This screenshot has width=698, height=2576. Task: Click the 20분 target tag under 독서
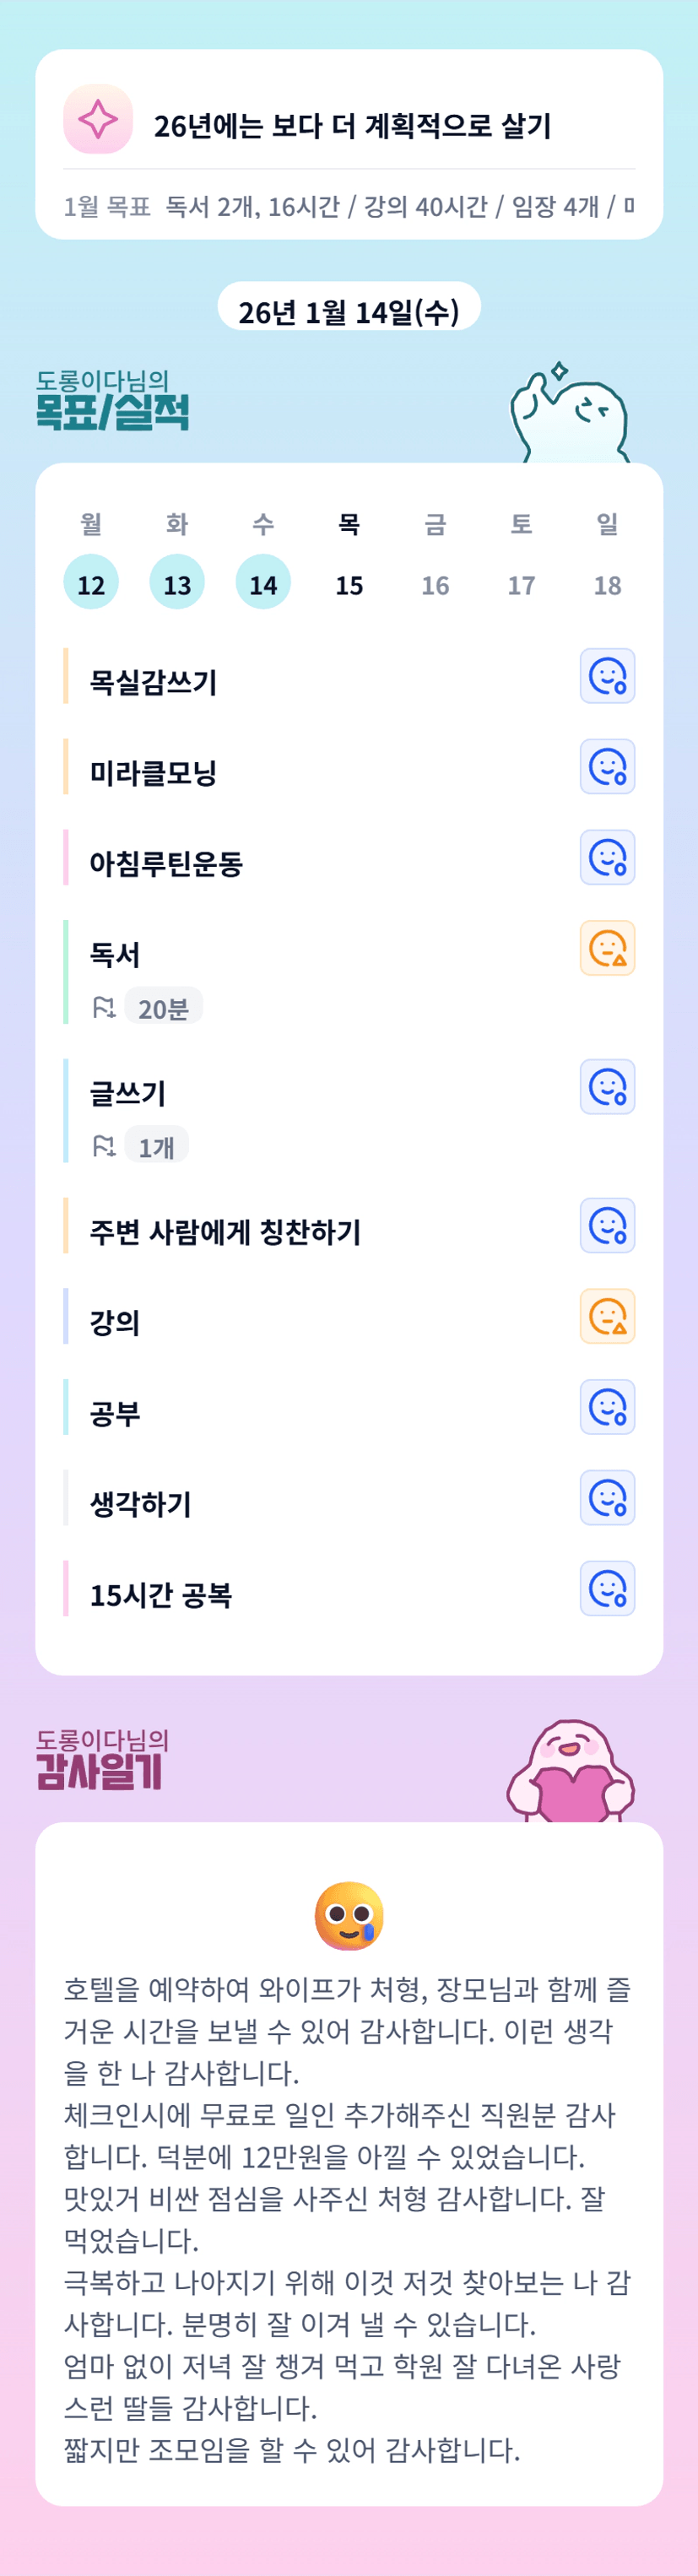[x=163, y=1008]
